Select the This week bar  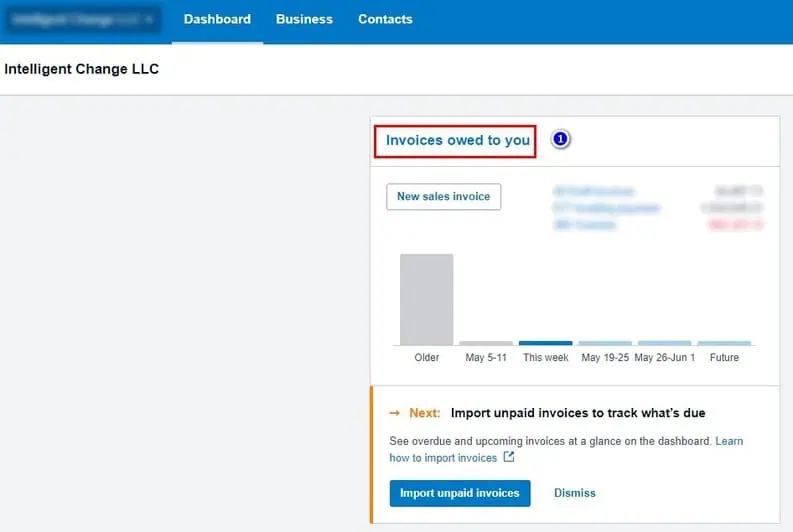[545, 343]
